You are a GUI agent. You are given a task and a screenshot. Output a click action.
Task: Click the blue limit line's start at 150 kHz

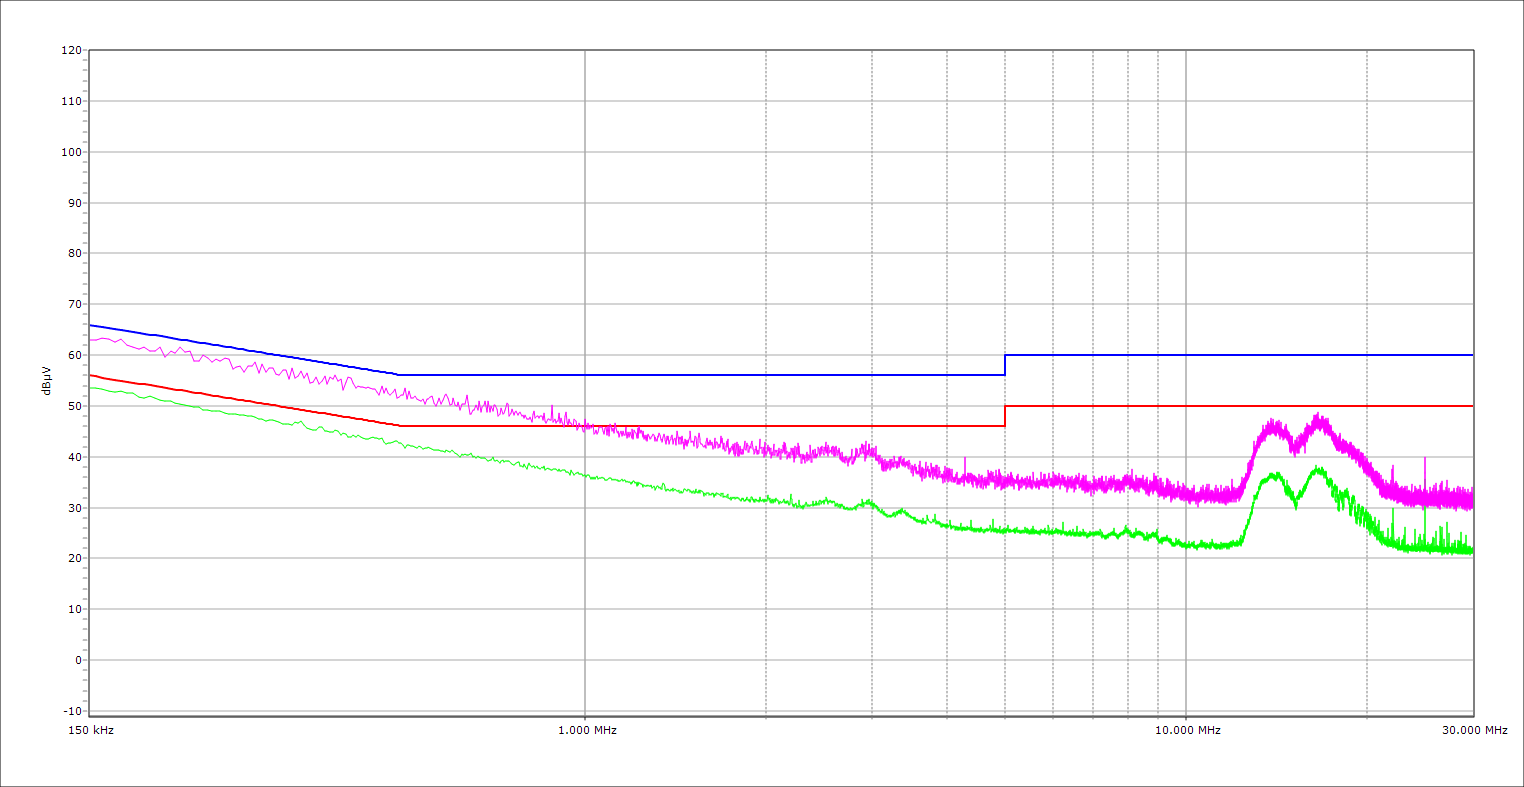(91, 325)
